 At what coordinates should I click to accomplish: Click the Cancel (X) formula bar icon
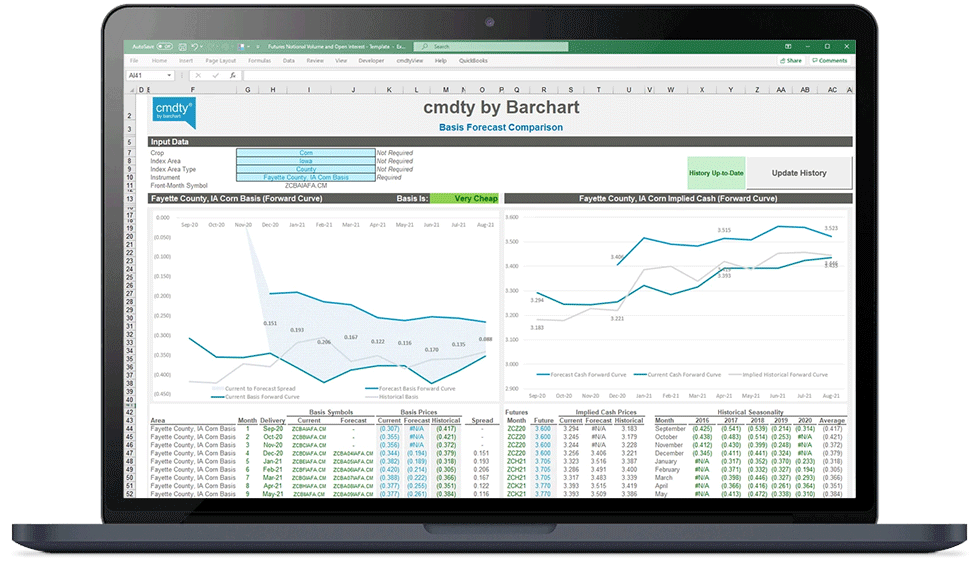tap(198, 76)
